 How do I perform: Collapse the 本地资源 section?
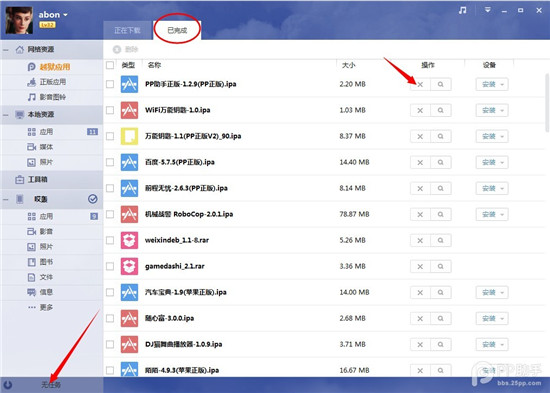[6, 114]
